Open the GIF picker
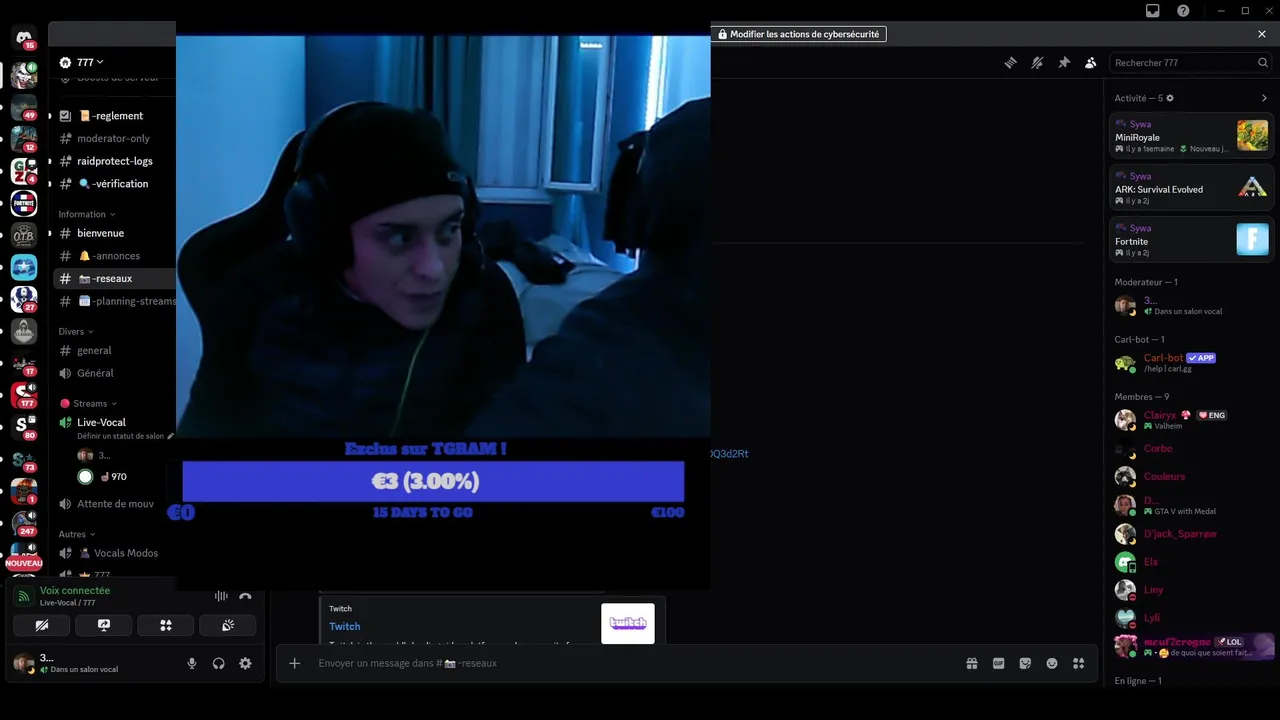 [x=998, y=663]
